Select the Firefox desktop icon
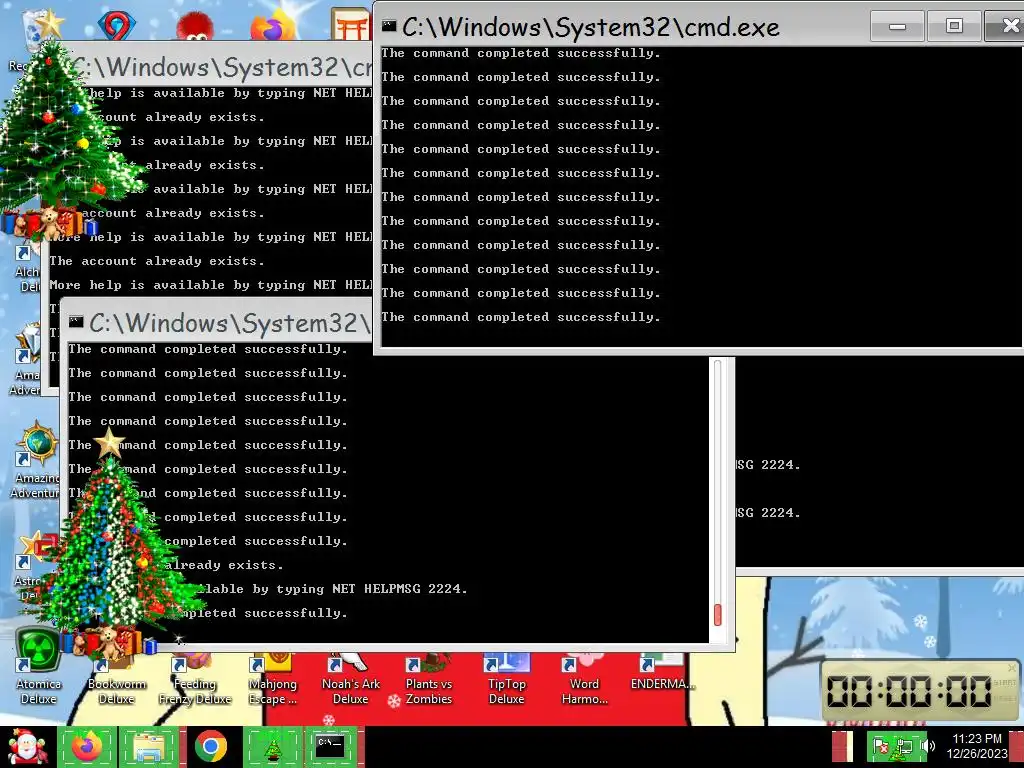The image size is (1024, 768). pos(273,25)
